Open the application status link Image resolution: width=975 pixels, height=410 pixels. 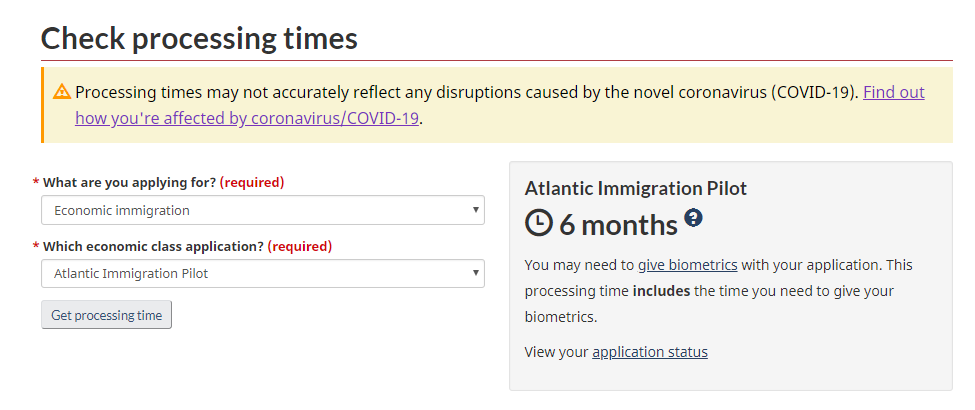650,352
